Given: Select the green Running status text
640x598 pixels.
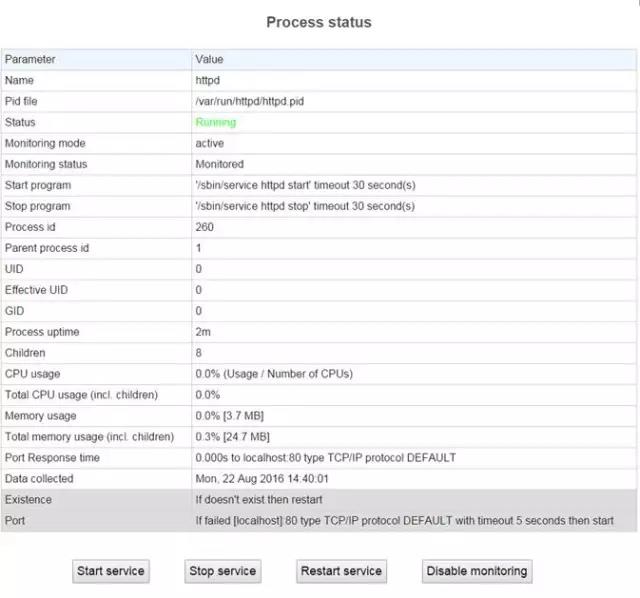Looking at the screenshot, I should click(x=216, y=122).
